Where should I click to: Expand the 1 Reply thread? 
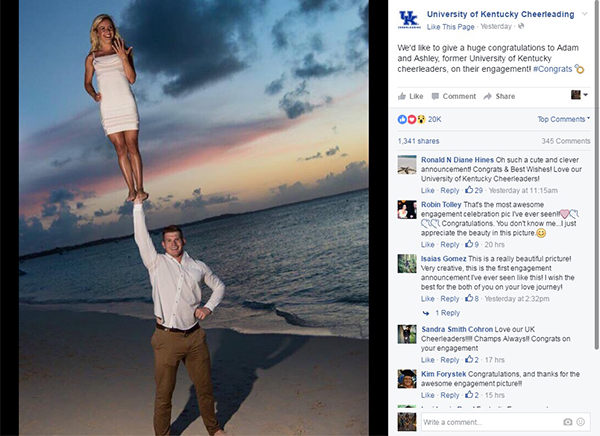[448, 313]
